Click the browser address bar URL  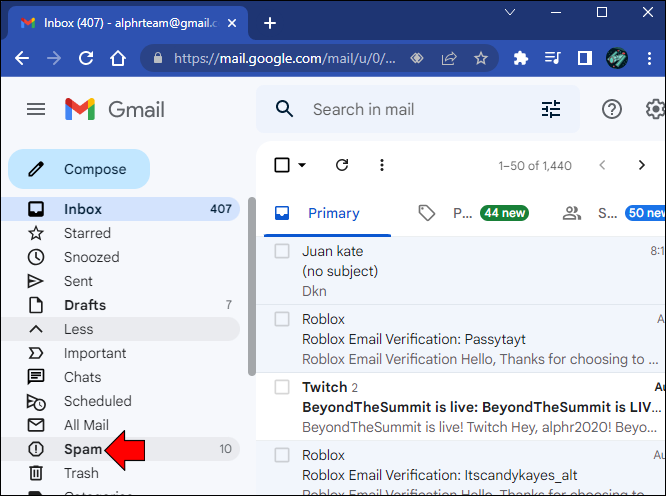point(285,58)
